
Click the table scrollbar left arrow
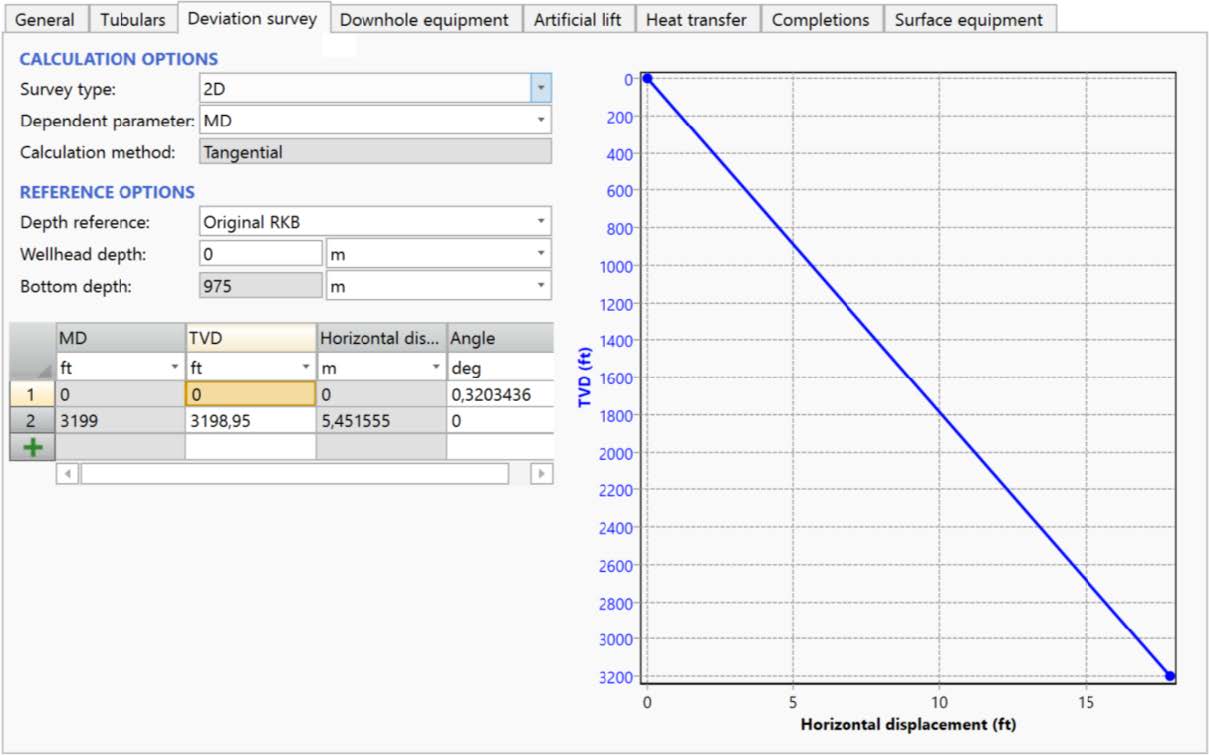[x=67, y=473]
